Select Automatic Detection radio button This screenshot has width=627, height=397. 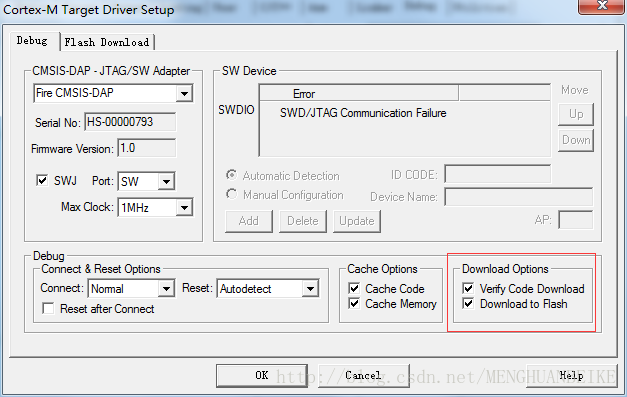[231, 175]
